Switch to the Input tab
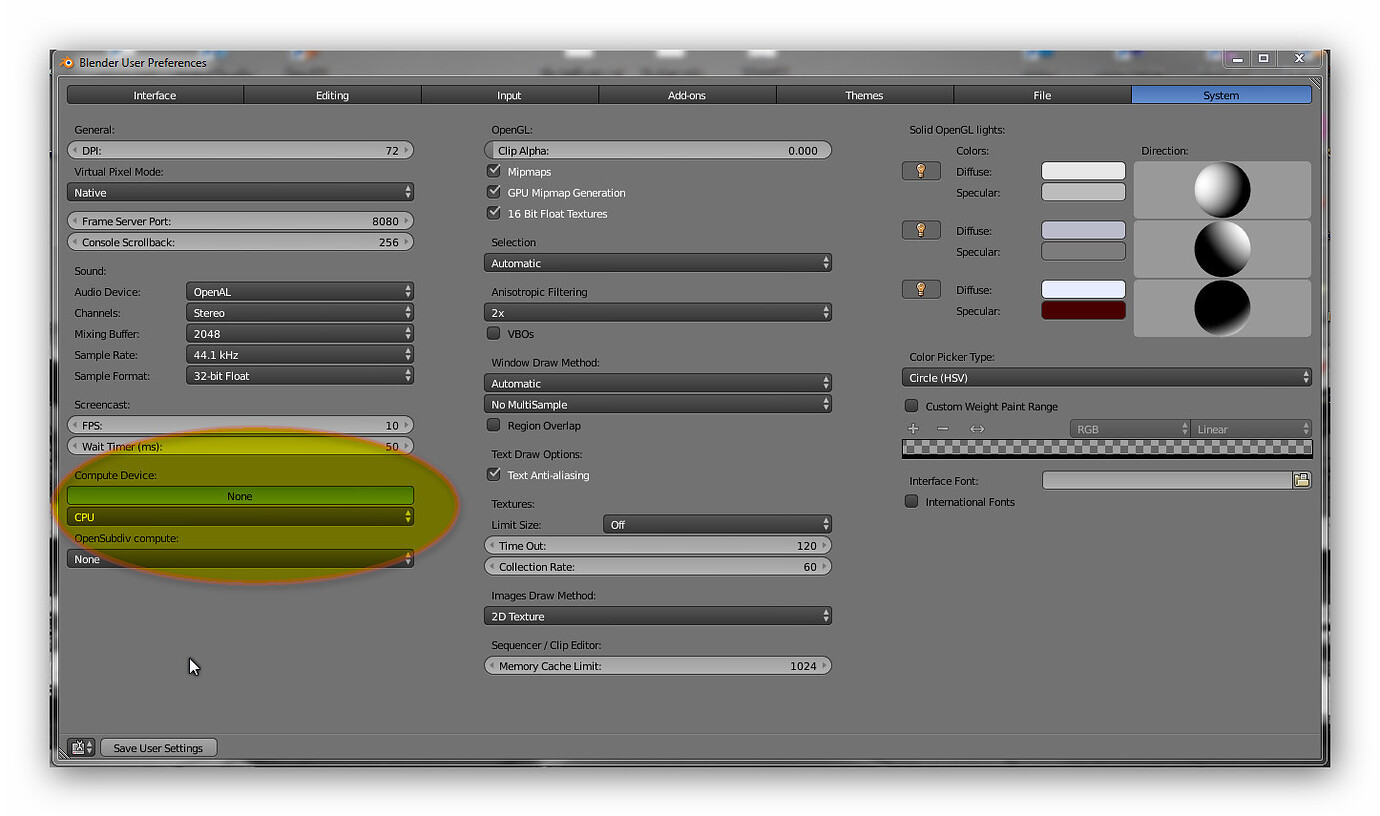Viewport: 1380px width, 816px height. coord(510,95)
